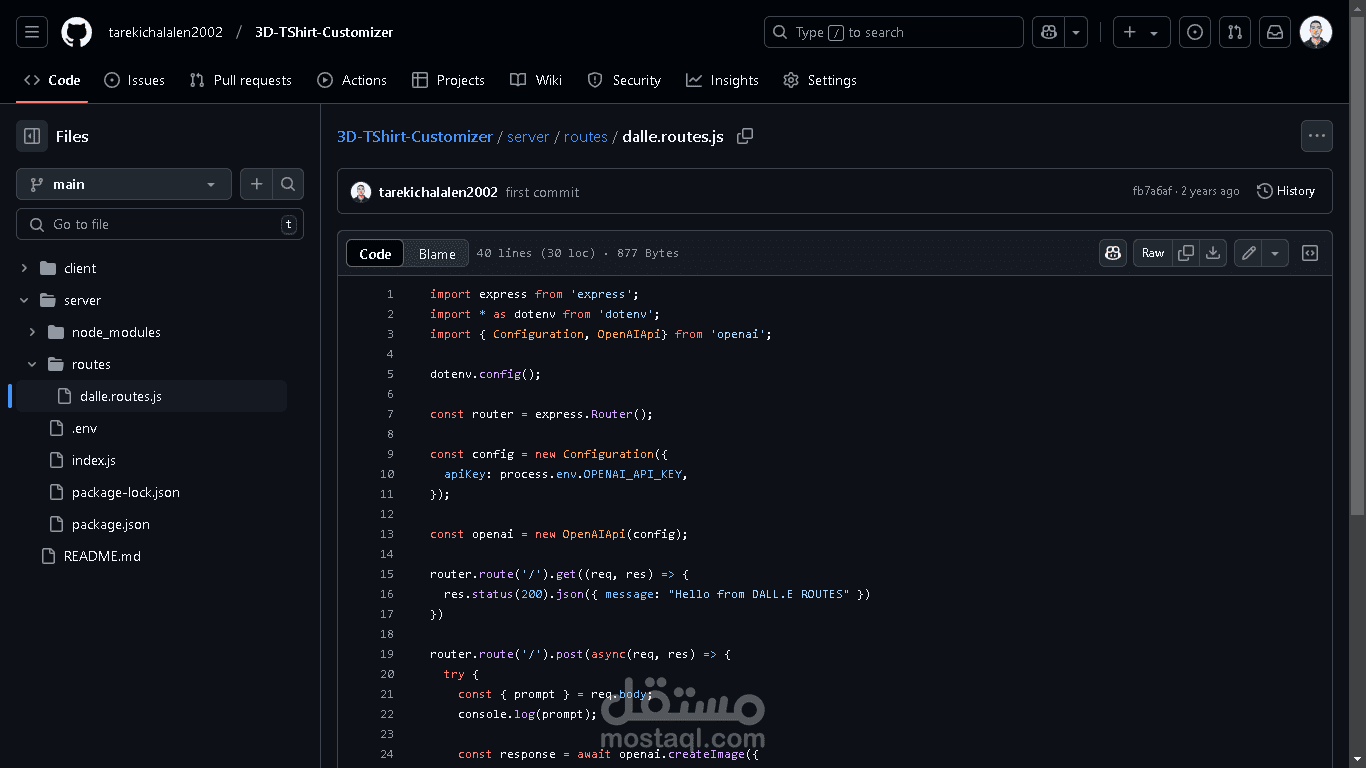Go to GitHub homepage logo
The width and height of the screenshot is (1366, 768).
(77, 32)
